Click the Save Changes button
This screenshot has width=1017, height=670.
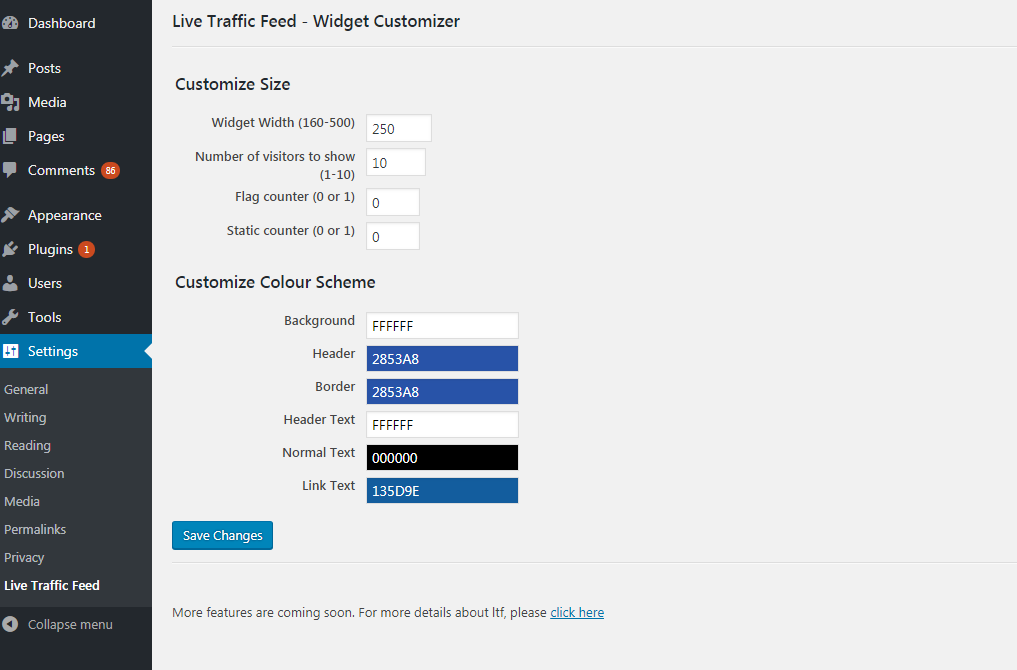click(x=222, y=535)
